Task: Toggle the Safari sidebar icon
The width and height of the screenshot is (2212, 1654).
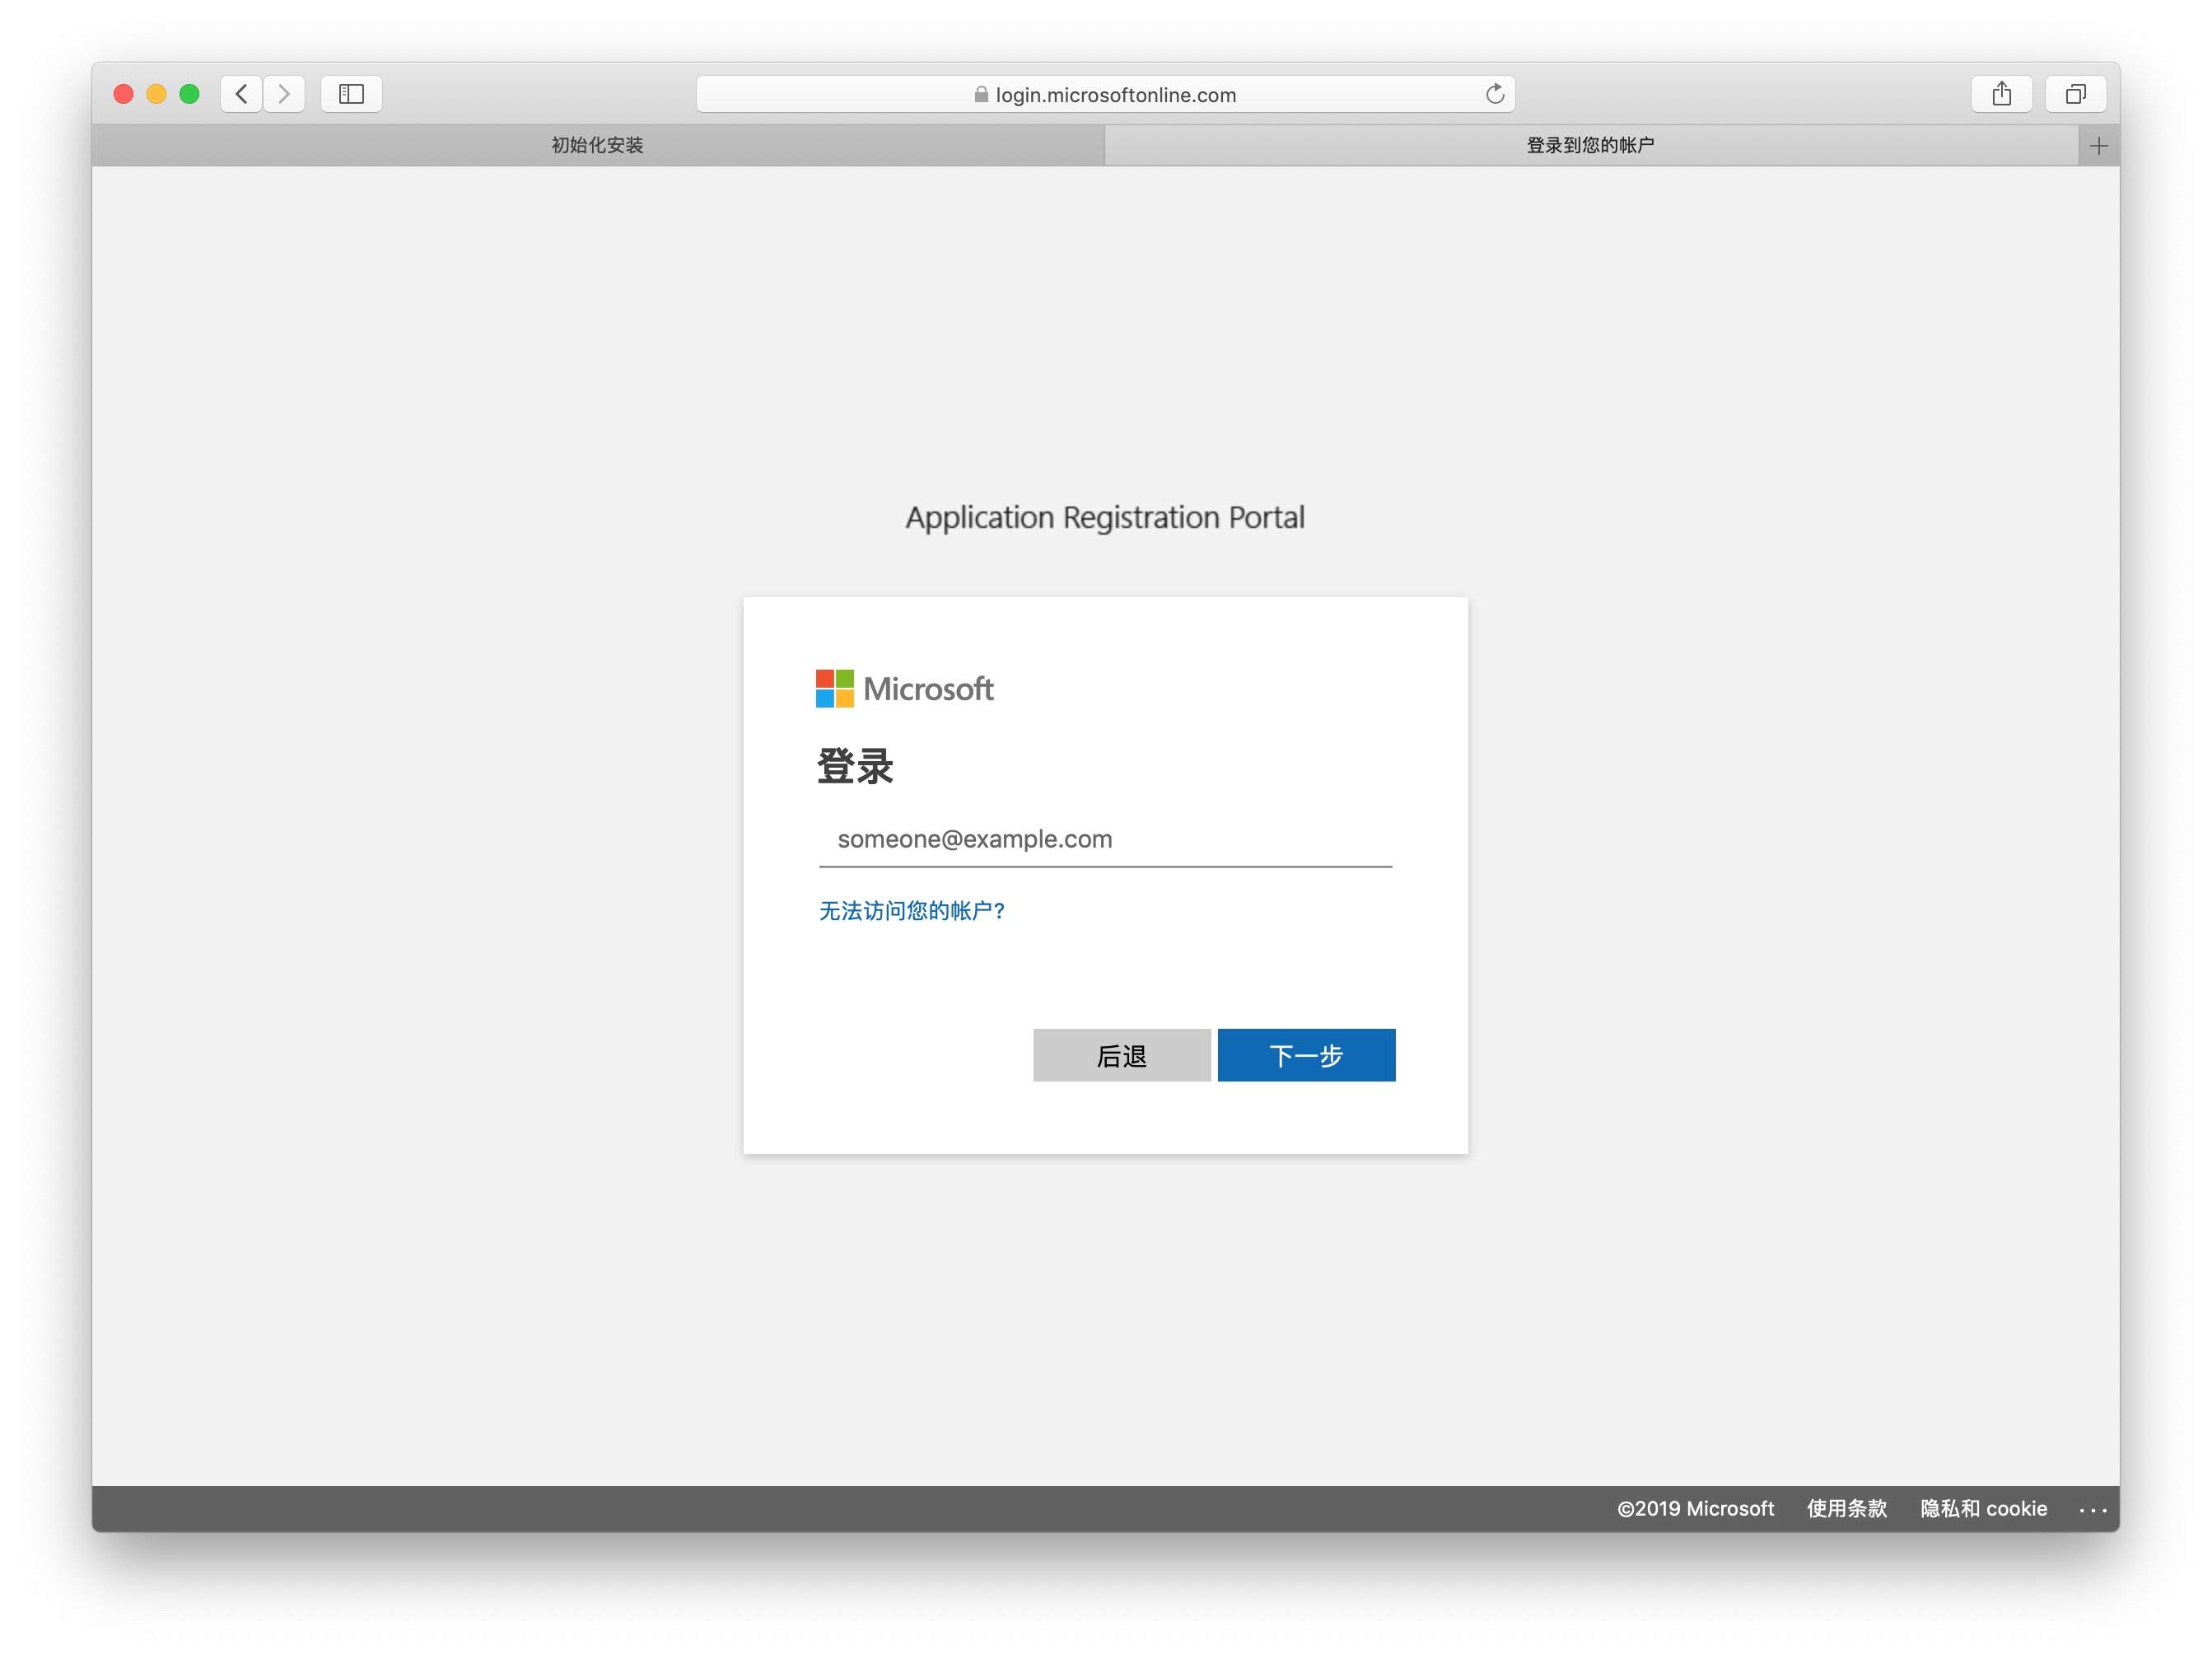Action: pos(351,94)
